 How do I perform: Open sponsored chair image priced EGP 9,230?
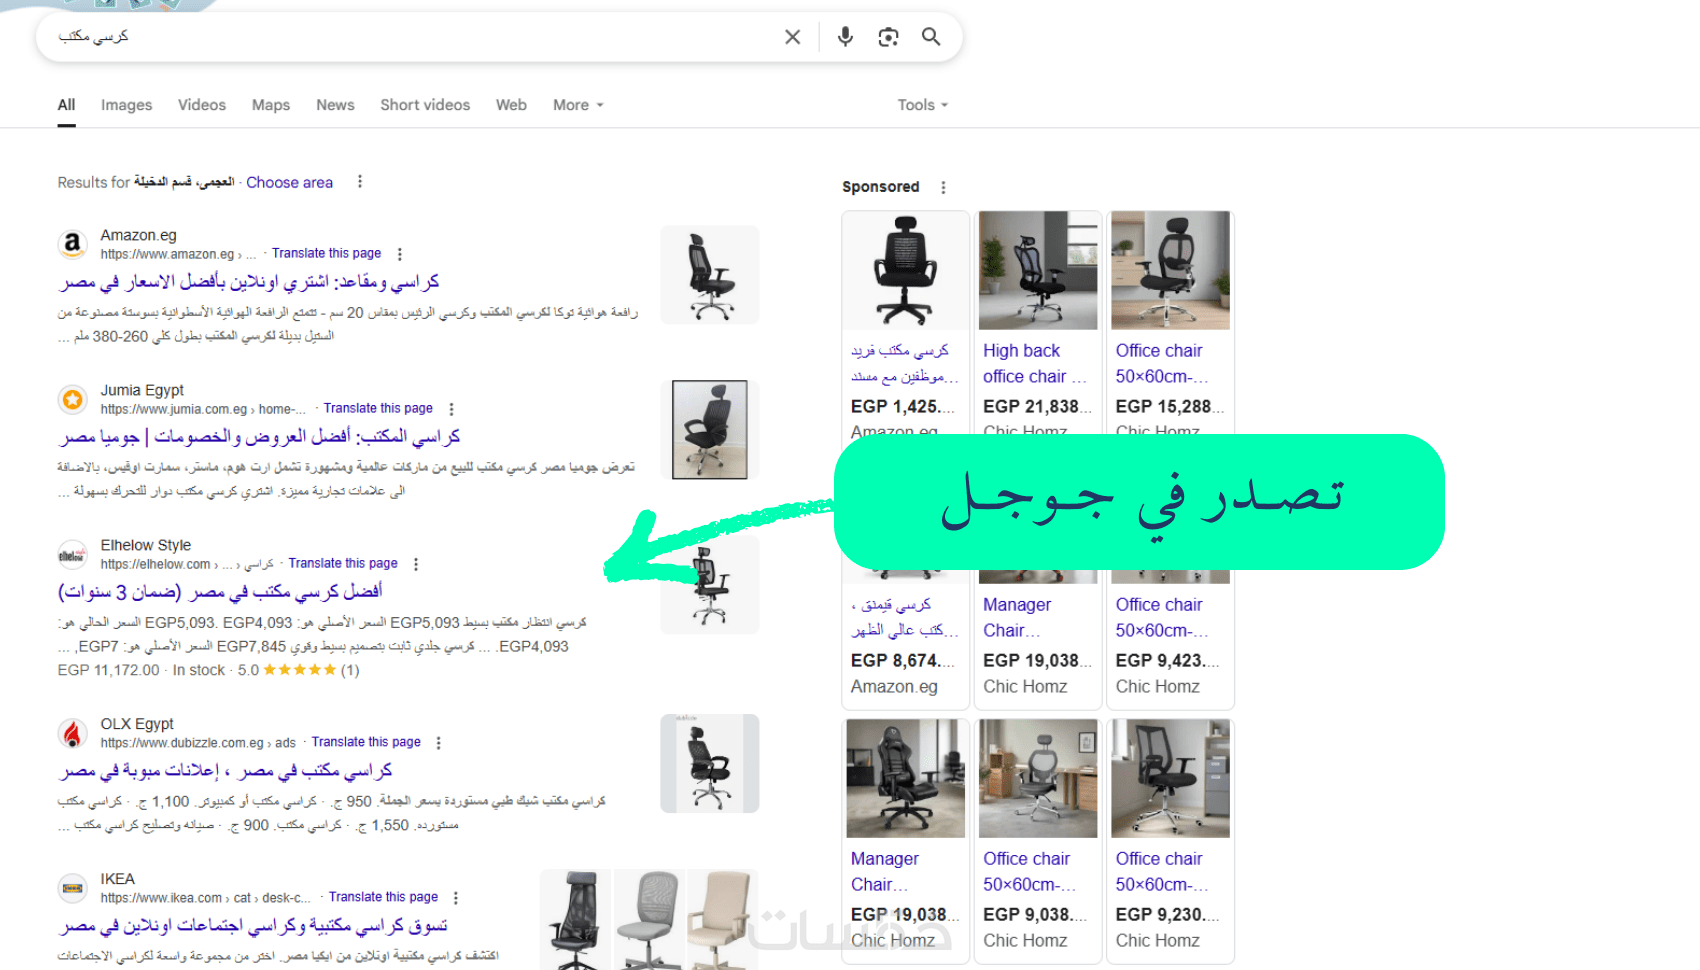click(x=1170, y=778)
